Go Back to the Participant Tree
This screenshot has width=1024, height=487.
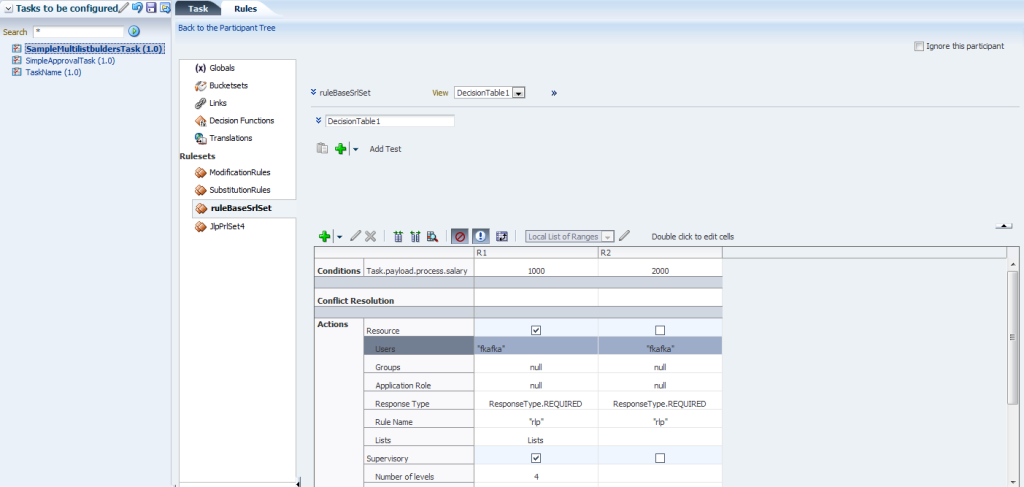pos(227,28)
